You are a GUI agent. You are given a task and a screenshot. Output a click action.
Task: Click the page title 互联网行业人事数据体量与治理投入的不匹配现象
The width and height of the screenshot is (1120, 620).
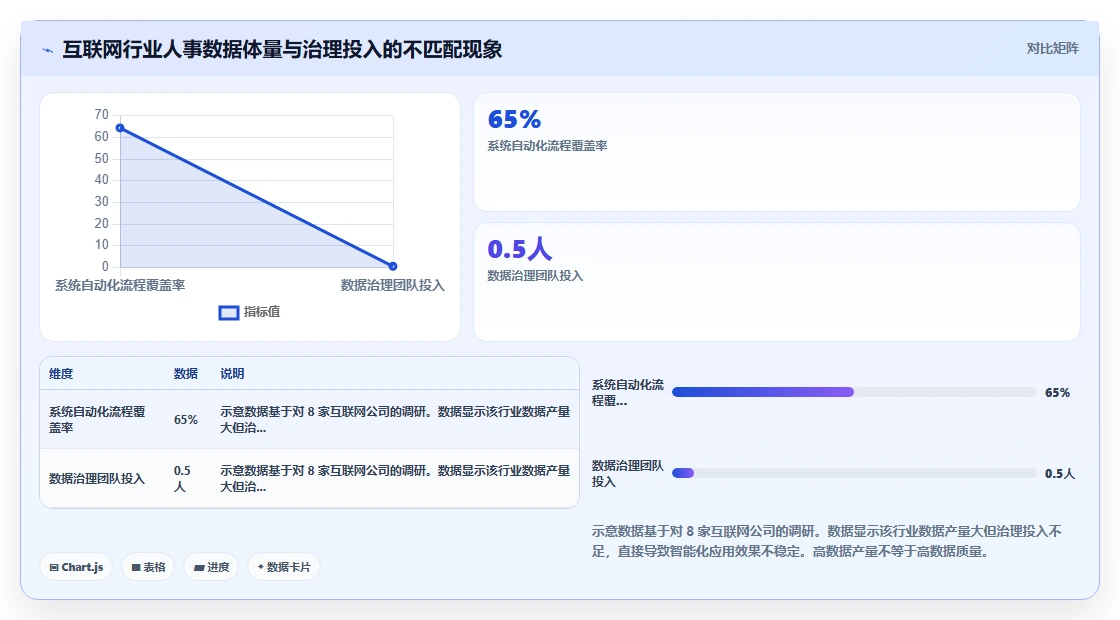[x=282, y=49]
